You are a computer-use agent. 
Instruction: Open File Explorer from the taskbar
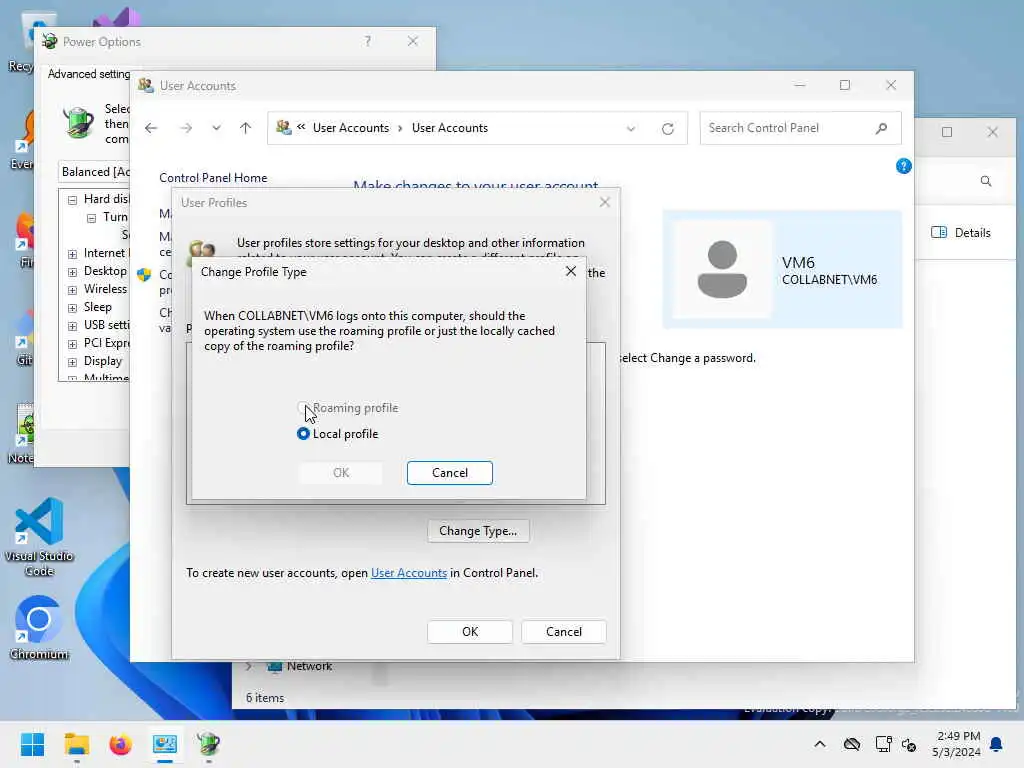tap(76, 744)
